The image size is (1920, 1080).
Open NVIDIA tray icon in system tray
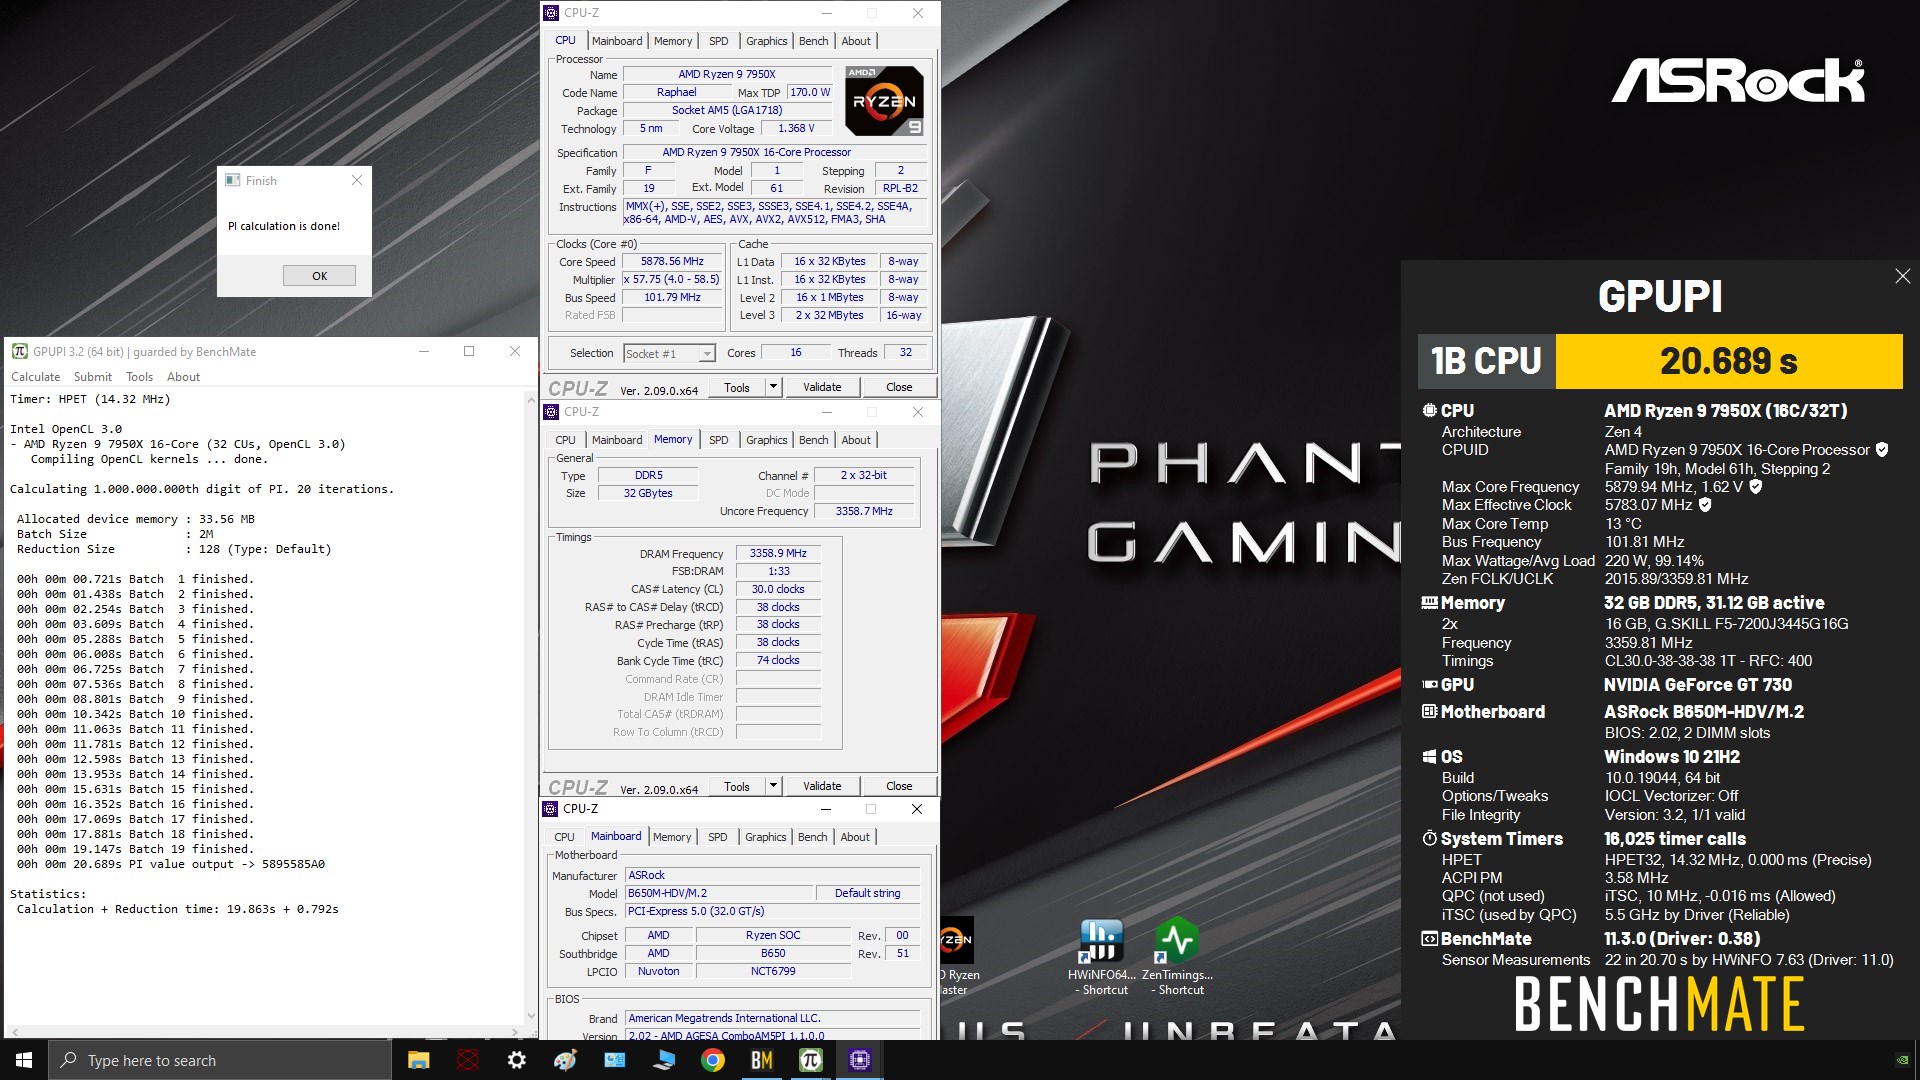tap(1903, 1060)
